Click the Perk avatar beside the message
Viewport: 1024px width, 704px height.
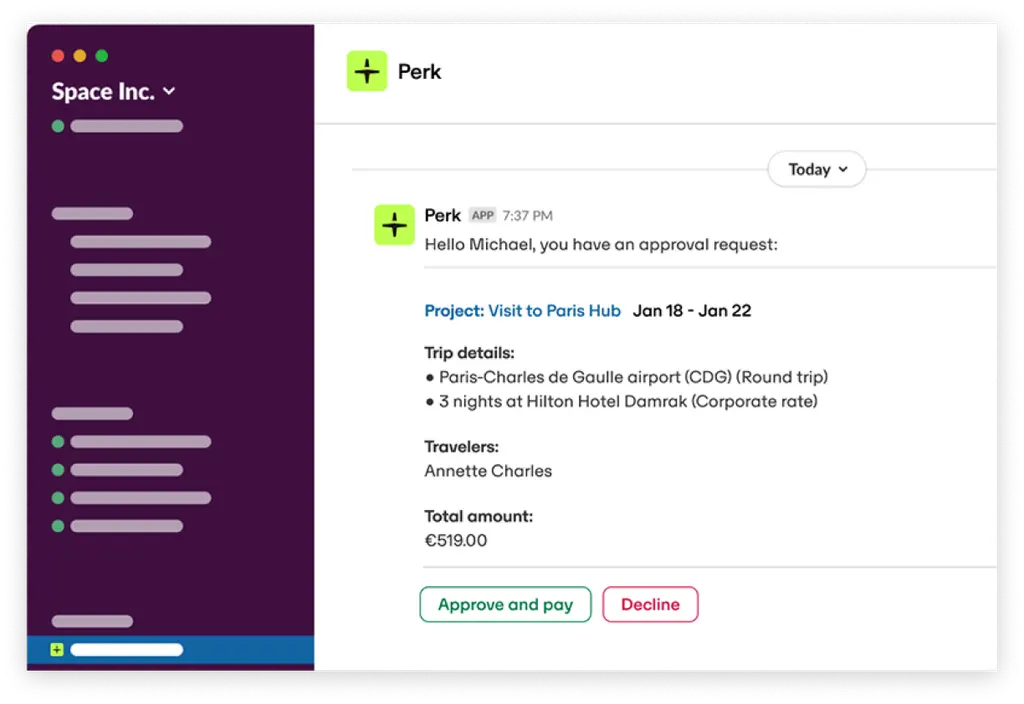pyautogui.click(x=394, y=225)
